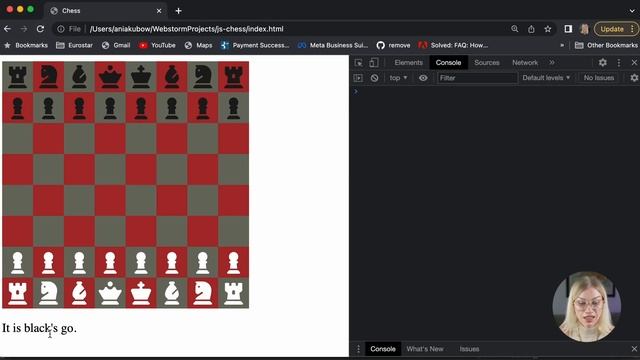
Task: Open the Bookmarks bookmark
Action: click(x=26, y=45)
